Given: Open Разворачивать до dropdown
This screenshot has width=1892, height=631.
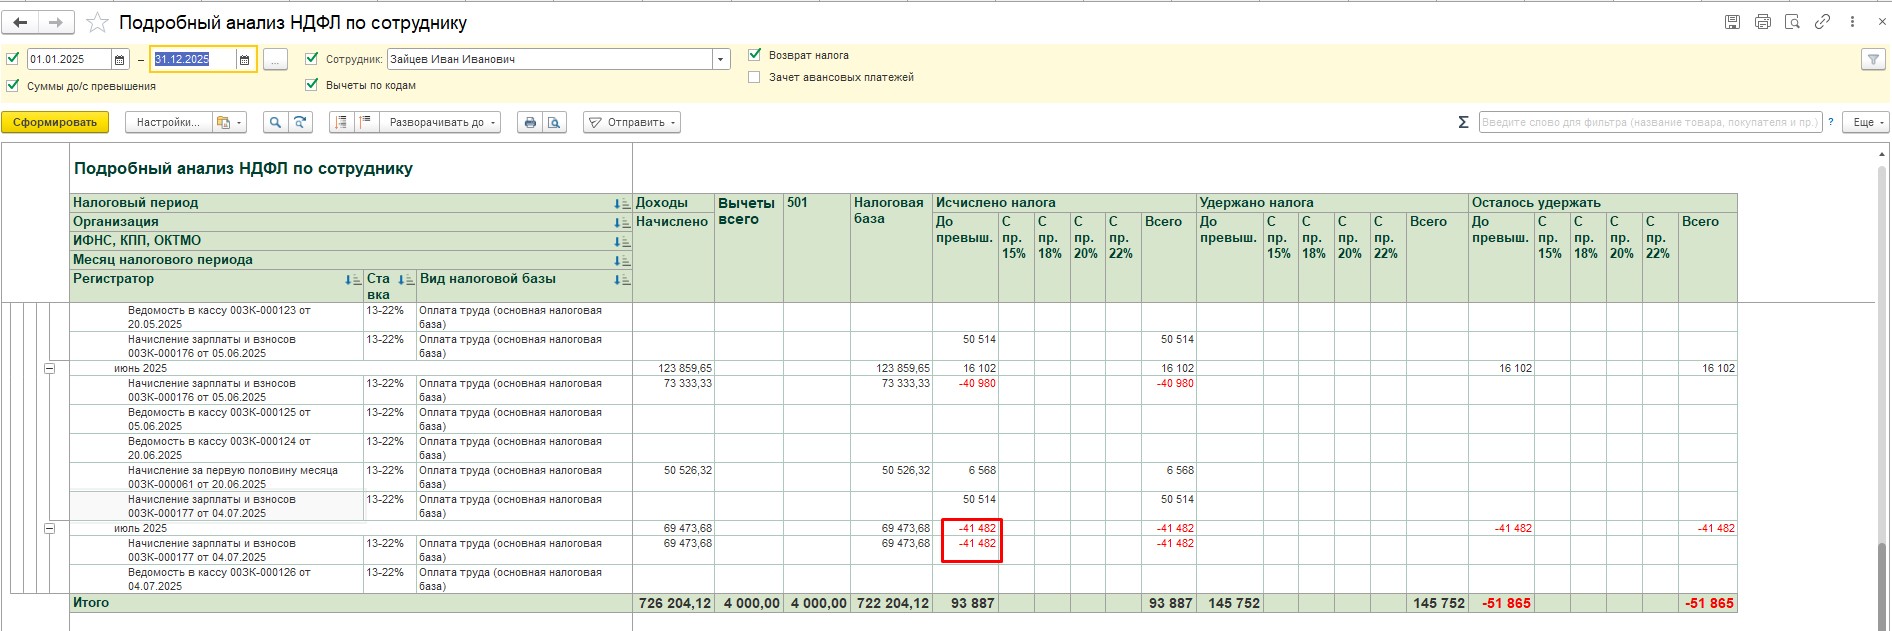Looking at the screenshot, I should click(x=441, y=122).
